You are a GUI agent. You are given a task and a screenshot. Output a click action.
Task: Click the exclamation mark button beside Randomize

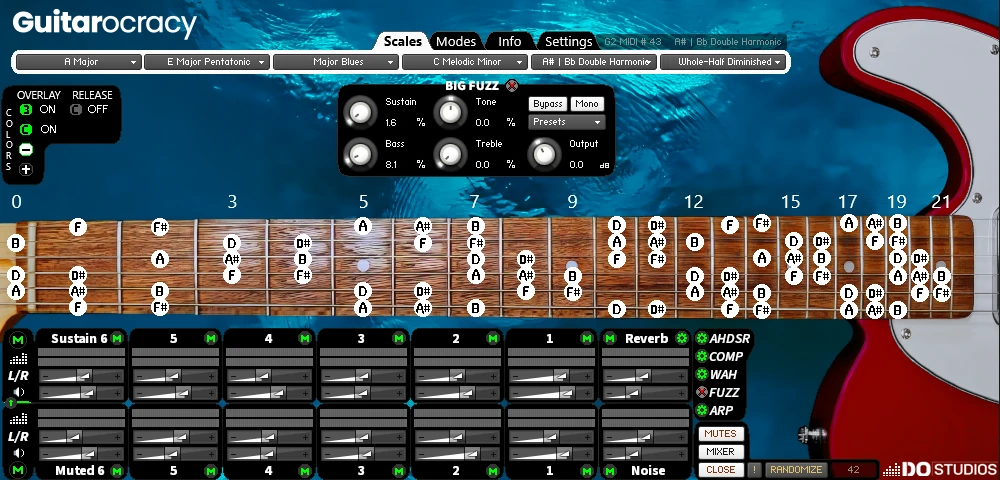pyautogui.click(x=754, y=469)
